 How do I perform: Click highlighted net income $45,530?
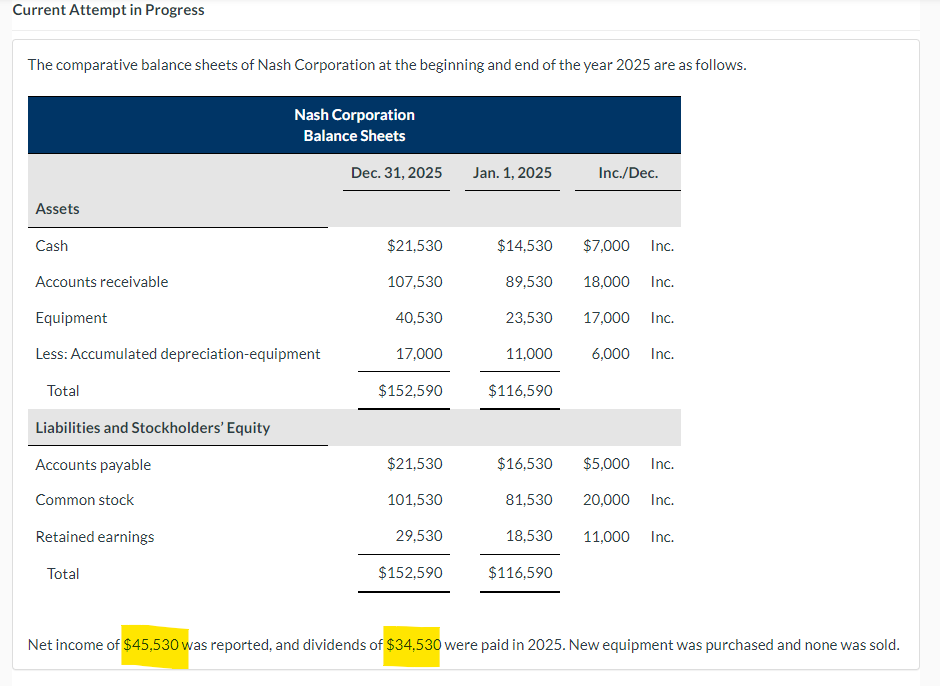click(x=151, y=645)
